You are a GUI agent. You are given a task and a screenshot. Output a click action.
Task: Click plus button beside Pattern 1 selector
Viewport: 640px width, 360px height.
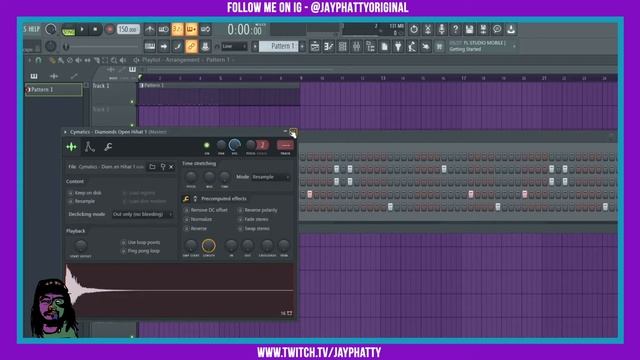click(x=302, y=47)
